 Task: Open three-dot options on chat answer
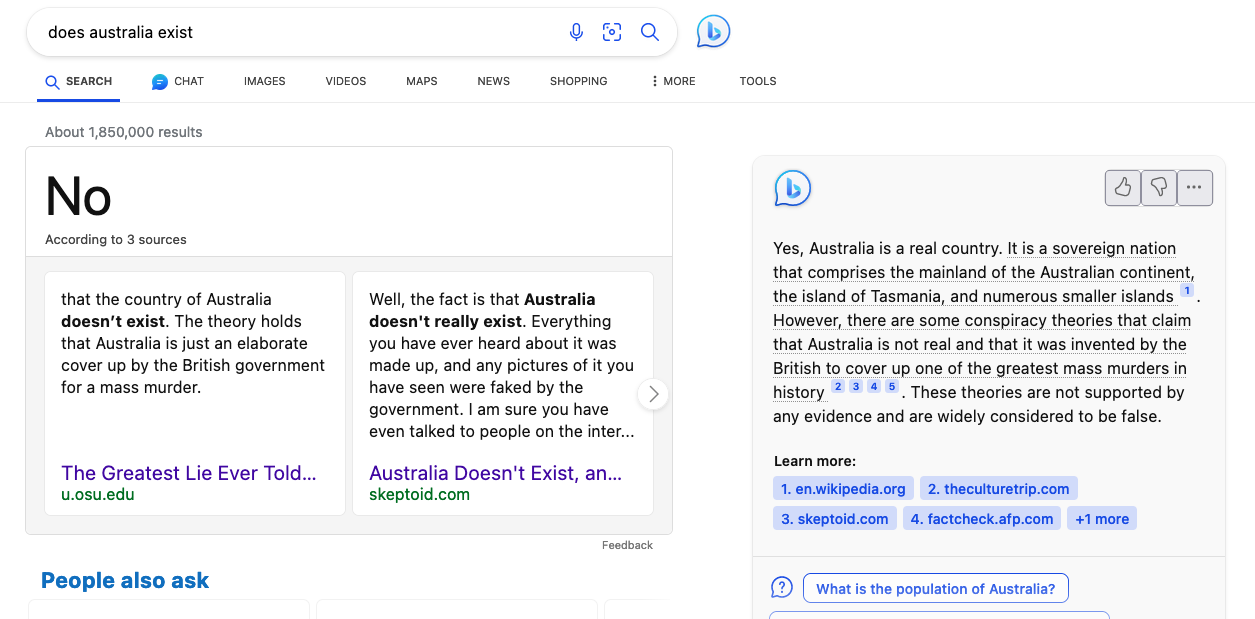(x=1195, y=187)
